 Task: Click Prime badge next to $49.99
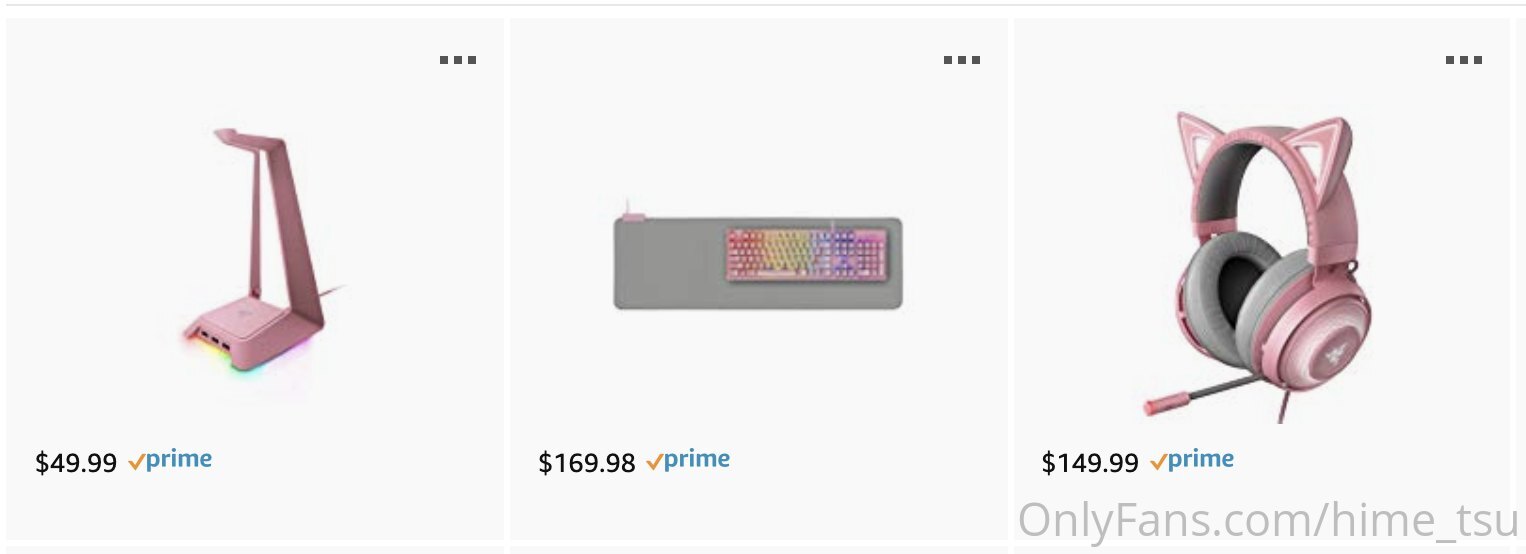pos(170,461)
